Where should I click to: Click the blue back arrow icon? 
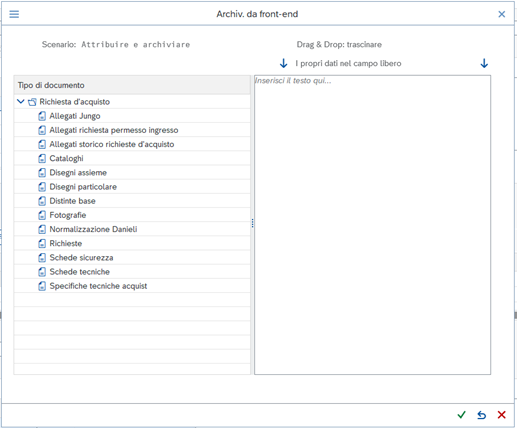point(481,415)
